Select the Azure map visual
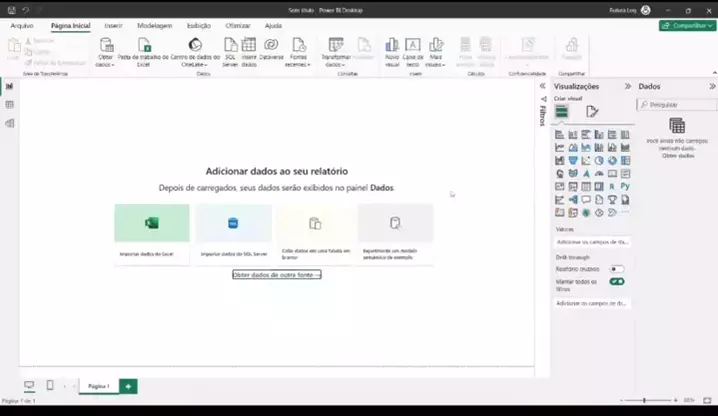 click(586, 174)
